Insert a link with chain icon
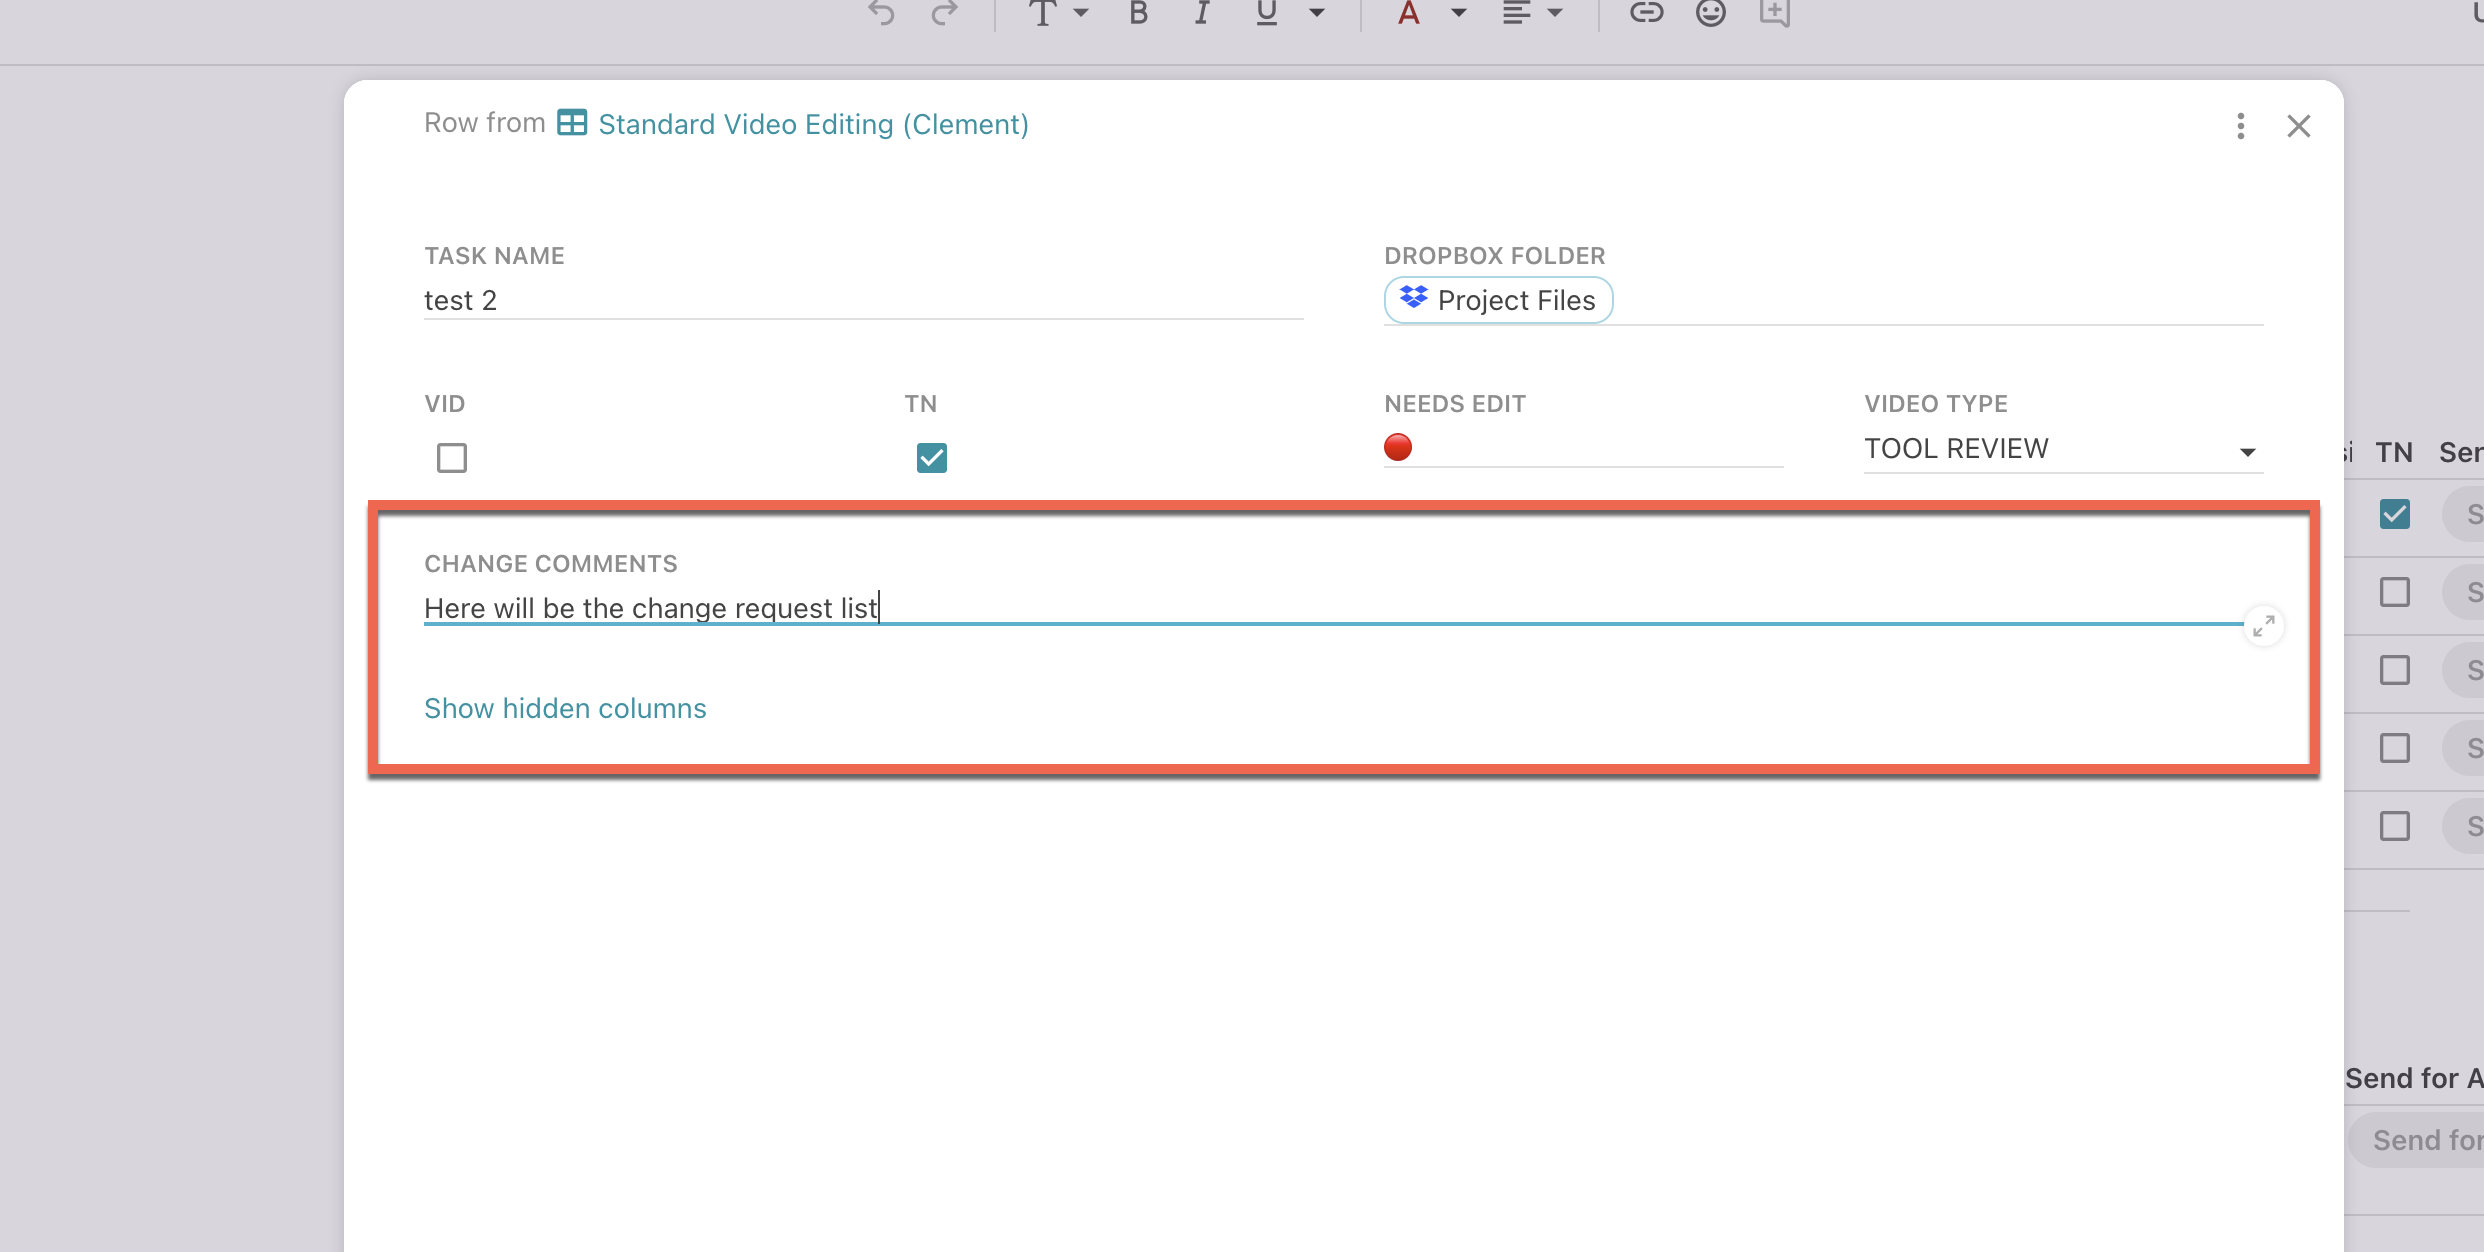This screenshot has width=2484, height=1252. (1646, 13)
